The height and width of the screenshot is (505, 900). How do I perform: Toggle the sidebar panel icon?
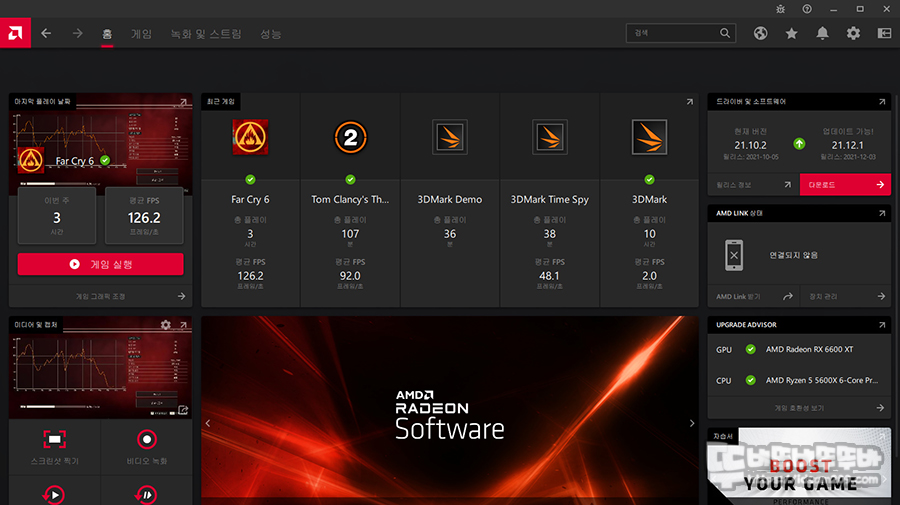pyautogui.click(x=885, y=33)
